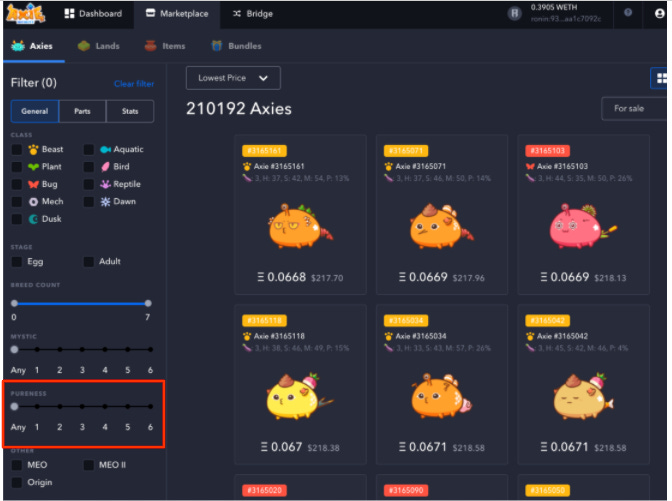
Task: Click the #3165118 ID badge
Action: click(x=264, y=321)
